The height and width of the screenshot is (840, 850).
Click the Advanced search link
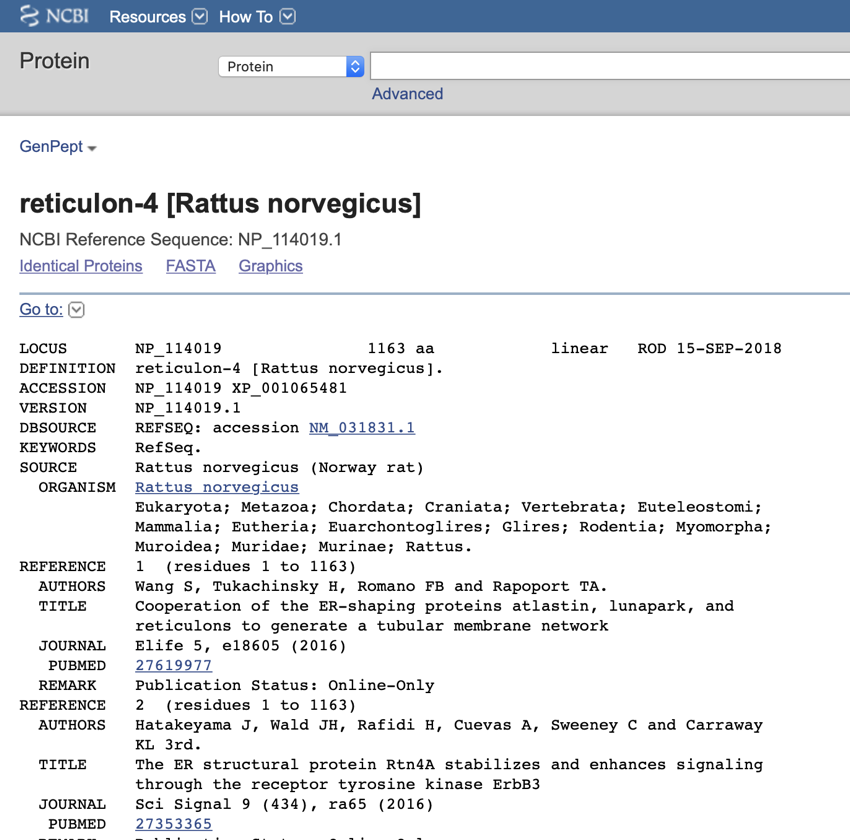(407, 94)
